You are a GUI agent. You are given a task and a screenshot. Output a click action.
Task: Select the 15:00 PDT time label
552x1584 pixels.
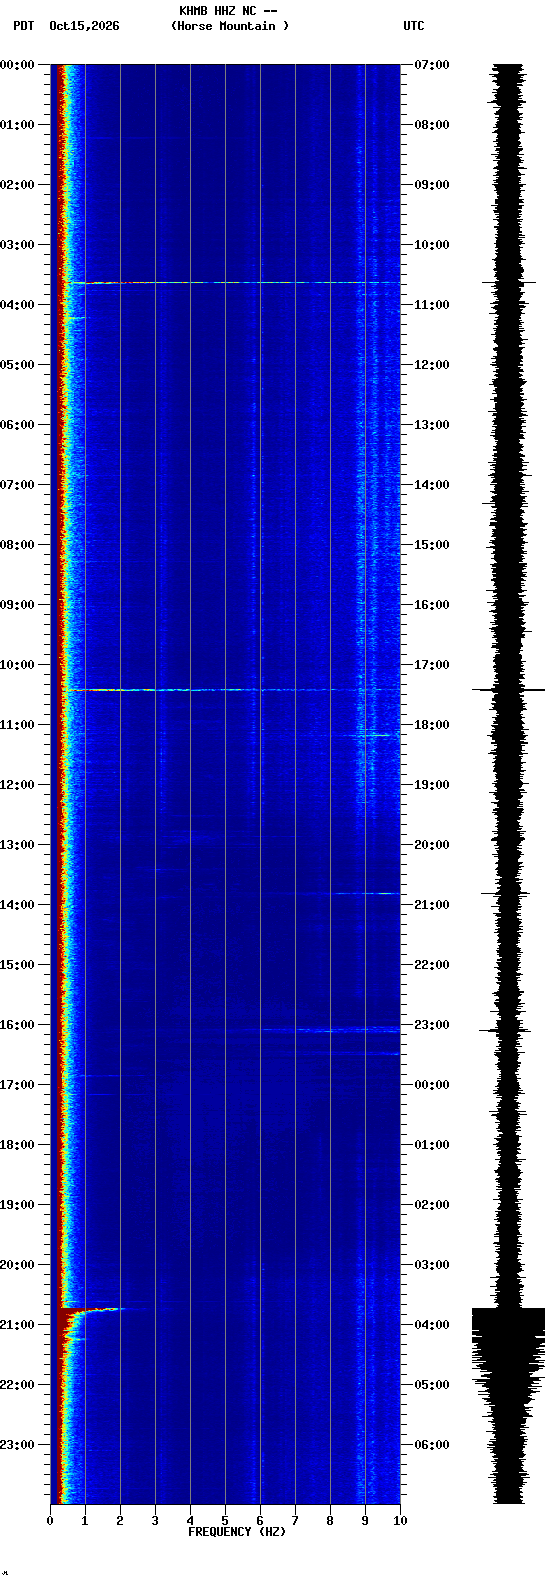click(17, 965)
